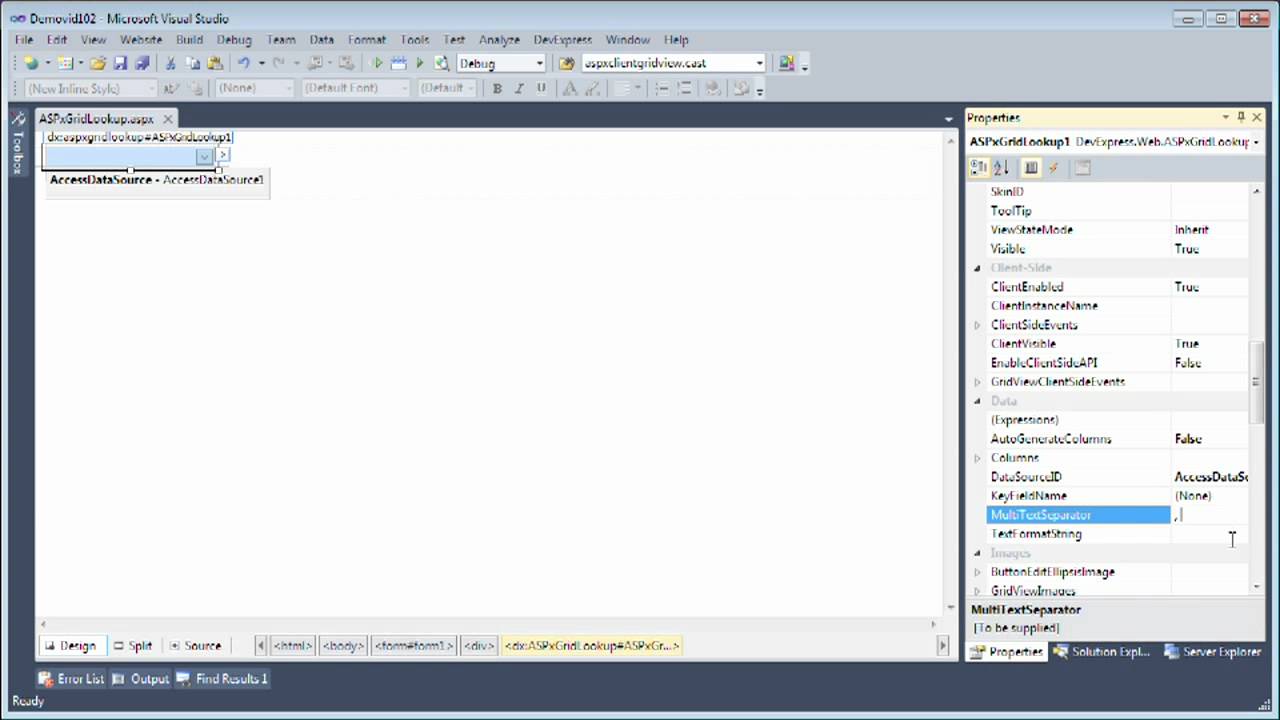Click the Properties page icon

pos(1031,168)
